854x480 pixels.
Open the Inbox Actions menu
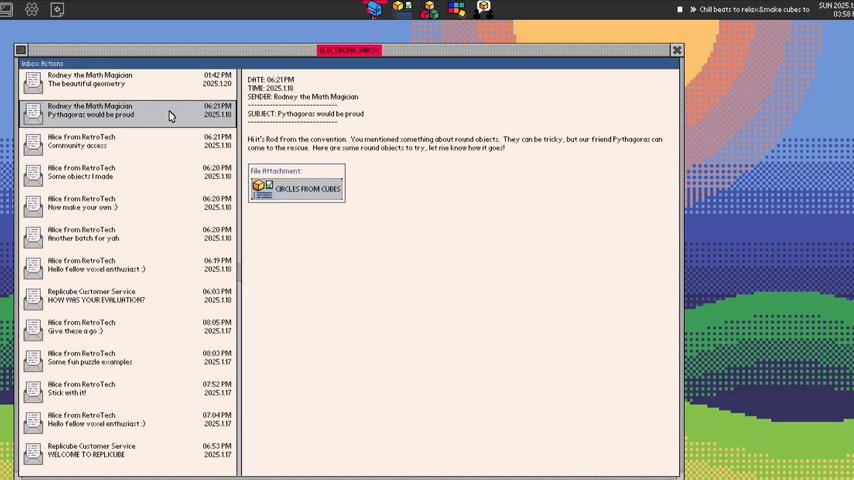pos(42,63)
